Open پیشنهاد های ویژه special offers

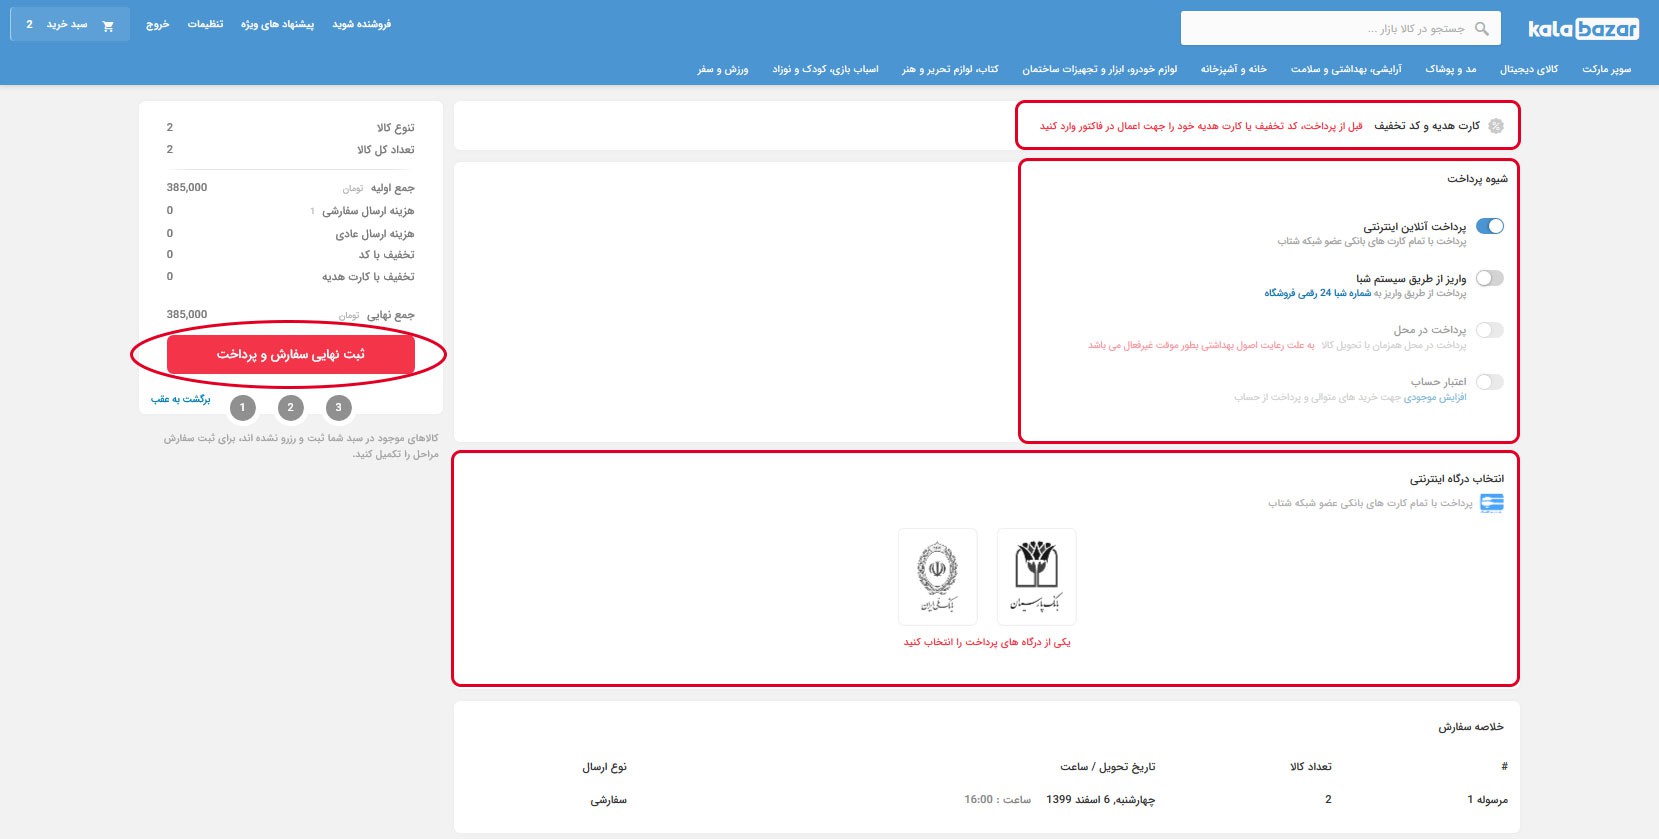click(x=278, y=24)
